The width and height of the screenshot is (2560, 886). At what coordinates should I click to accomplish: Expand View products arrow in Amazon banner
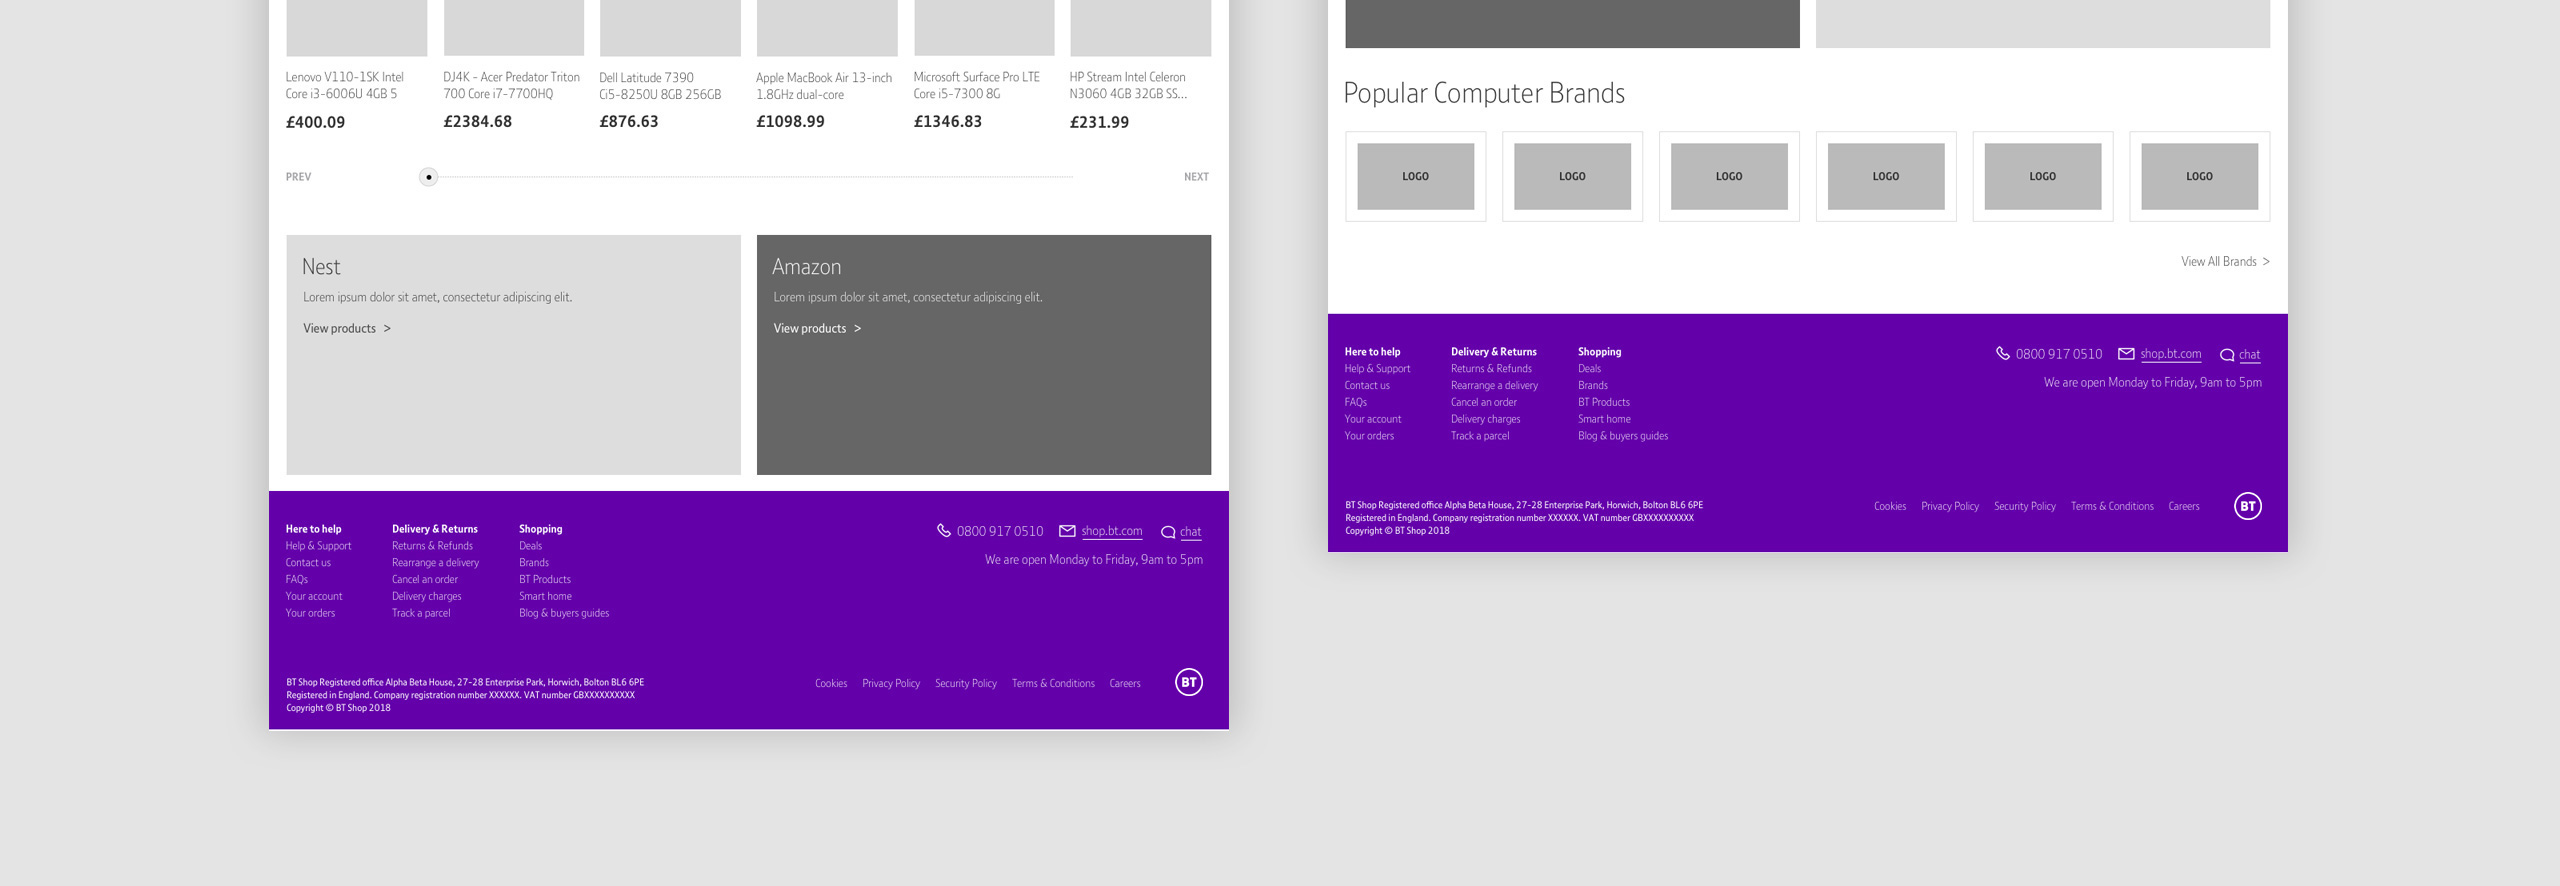click(857, 329)
